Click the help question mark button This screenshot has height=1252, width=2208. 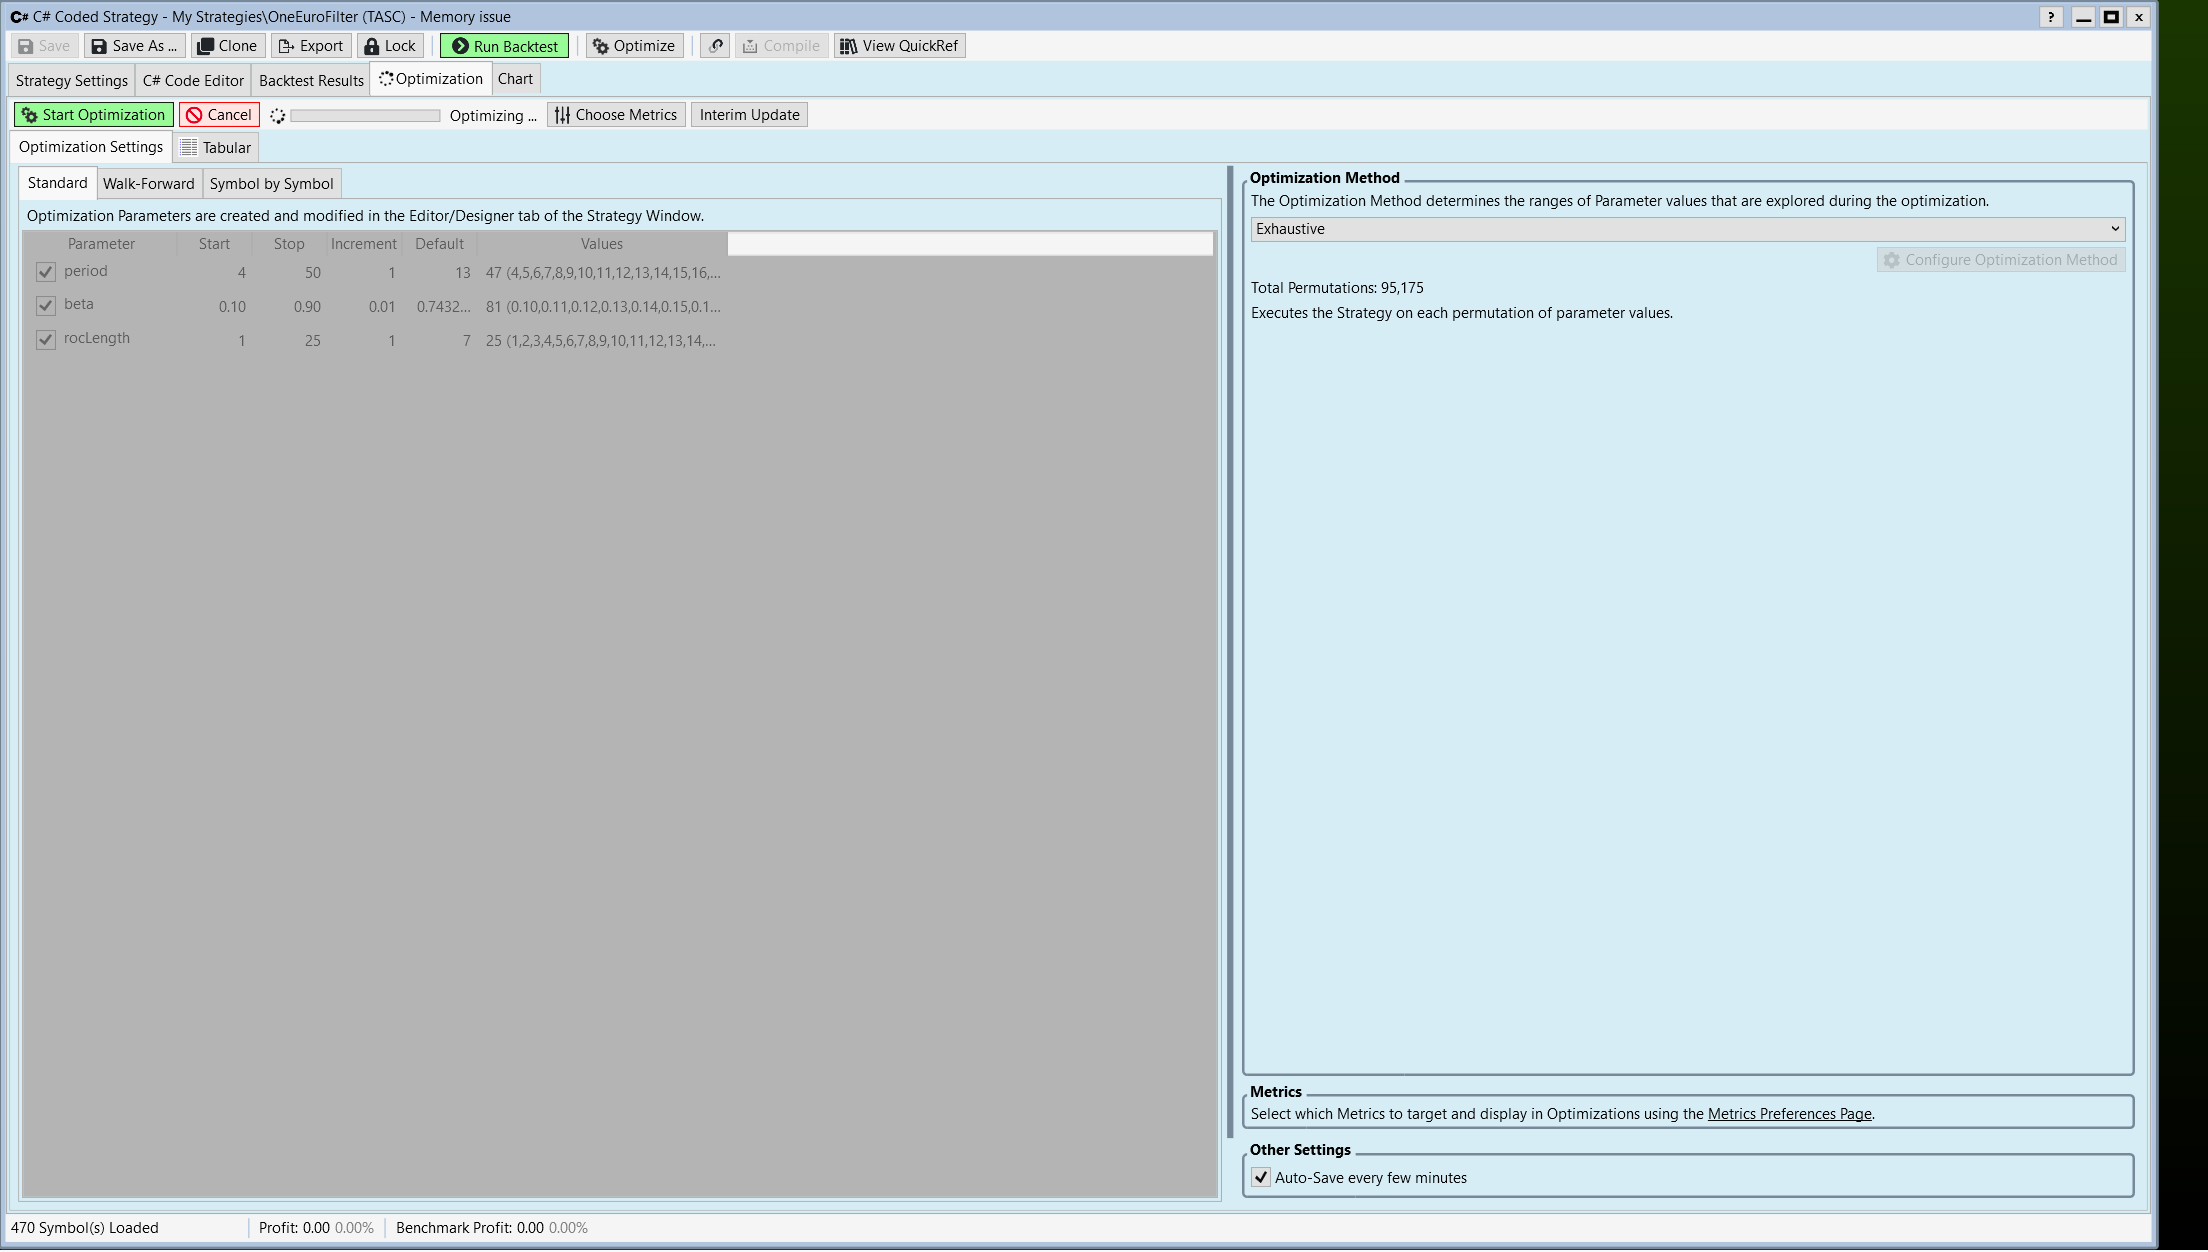tap(2051, 17)
